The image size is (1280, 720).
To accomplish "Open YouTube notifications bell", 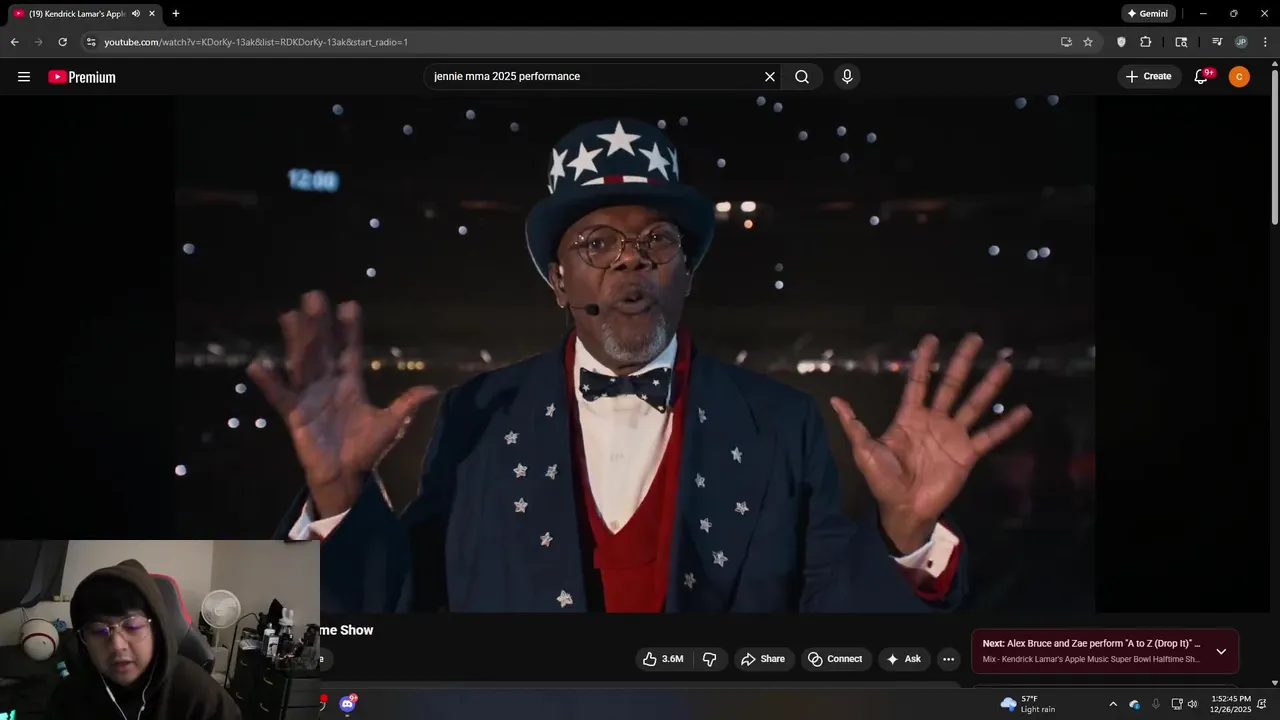I will (1202, 77).
